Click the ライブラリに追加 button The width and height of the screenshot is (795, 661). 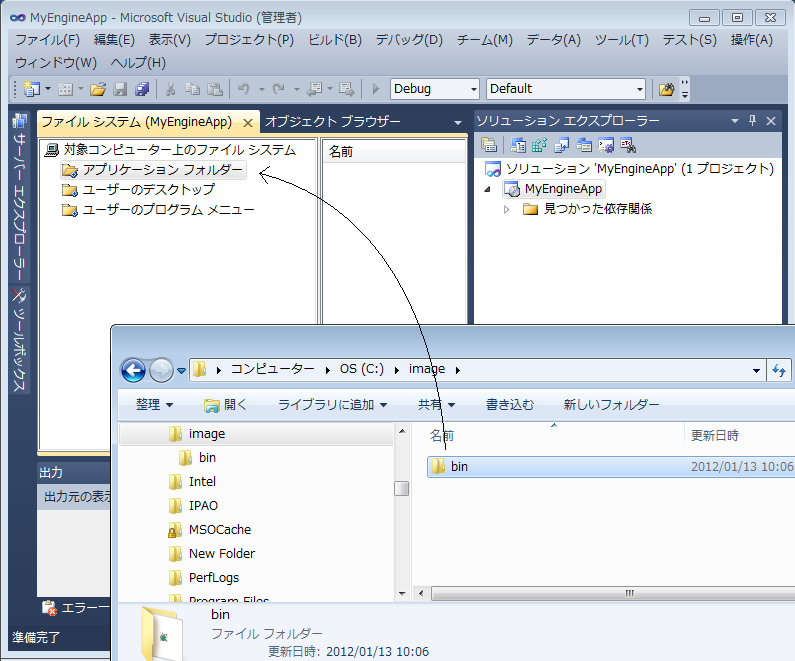click(333, 405)
